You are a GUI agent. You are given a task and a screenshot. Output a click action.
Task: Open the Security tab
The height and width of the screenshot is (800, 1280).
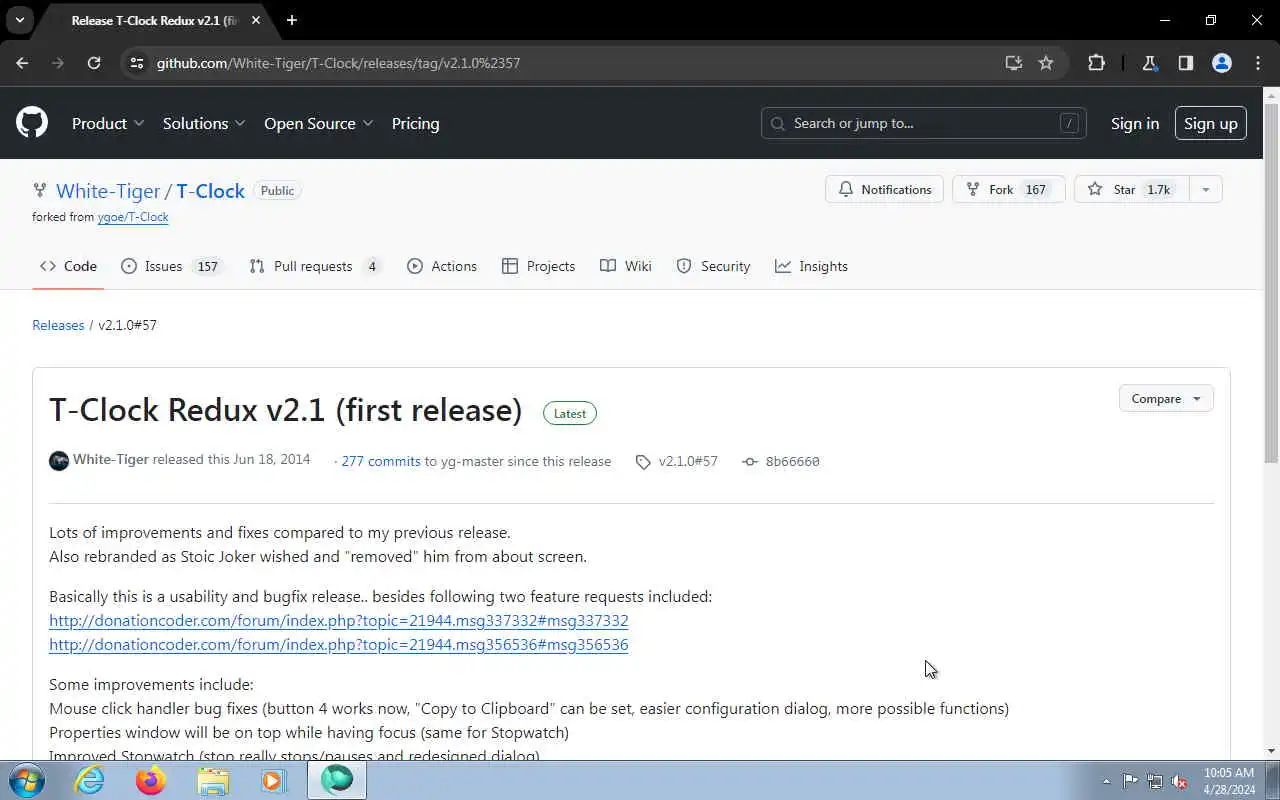click(713, 266)
